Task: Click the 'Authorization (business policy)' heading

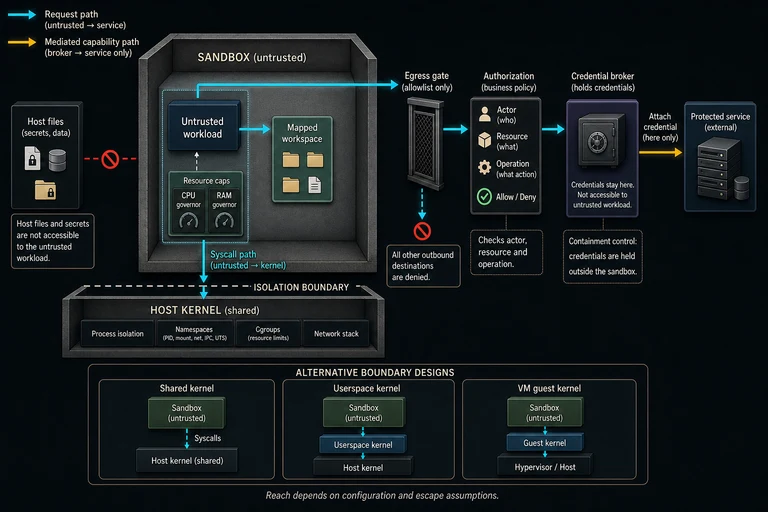Action: [508, 81]
